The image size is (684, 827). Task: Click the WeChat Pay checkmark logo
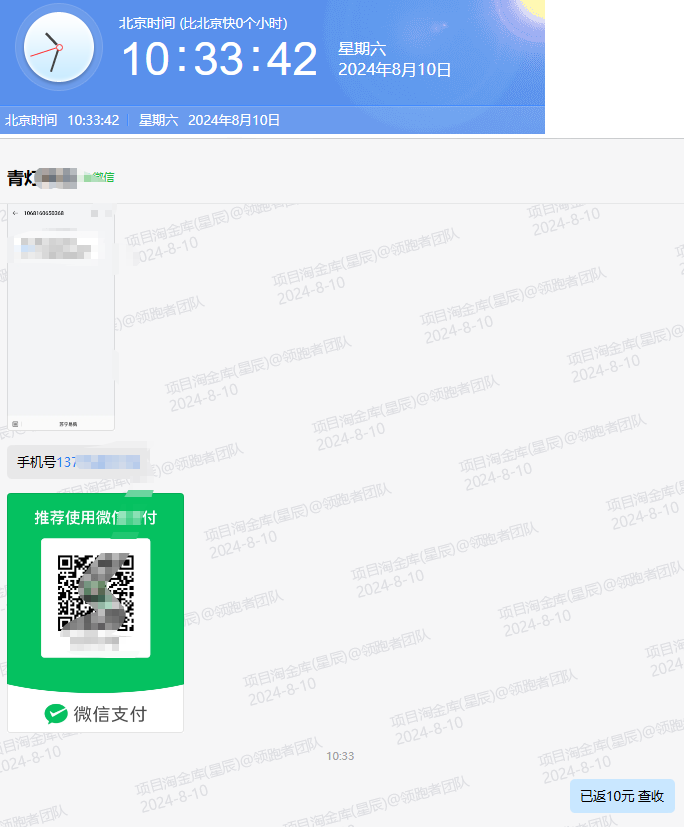click(x=56, y=714)
